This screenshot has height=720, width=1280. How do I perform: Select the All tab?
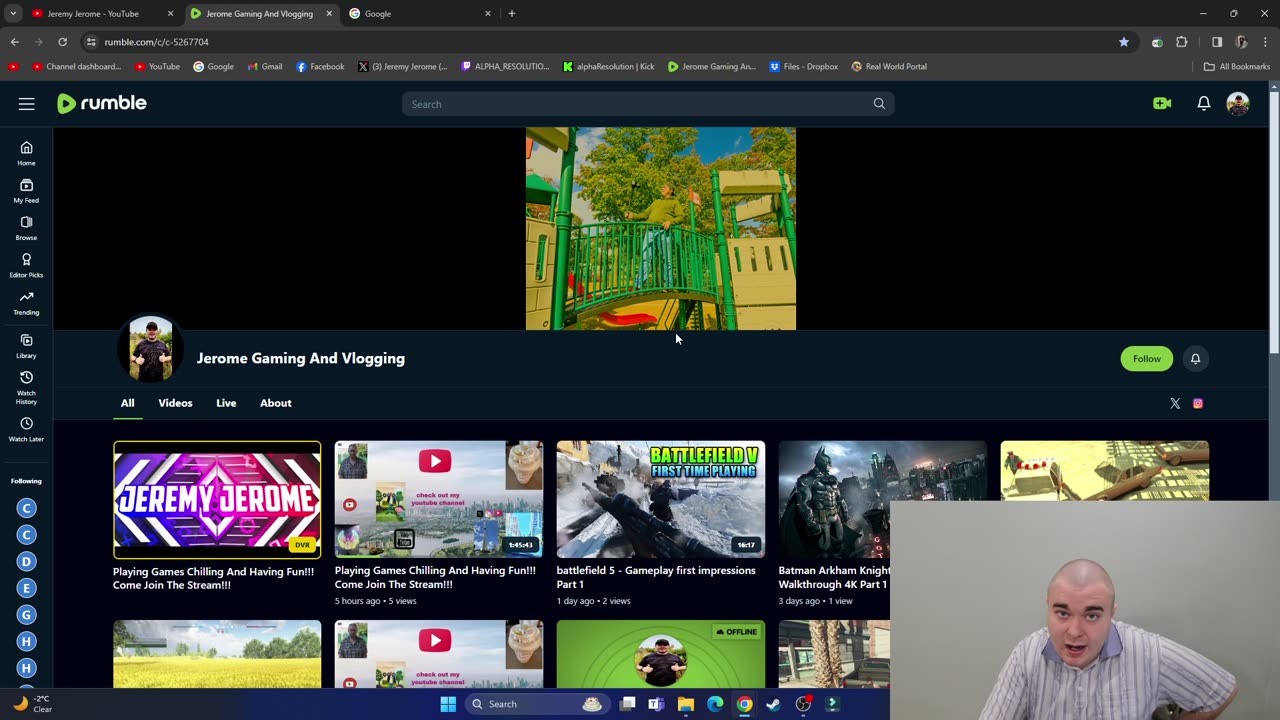pos(128,403)
